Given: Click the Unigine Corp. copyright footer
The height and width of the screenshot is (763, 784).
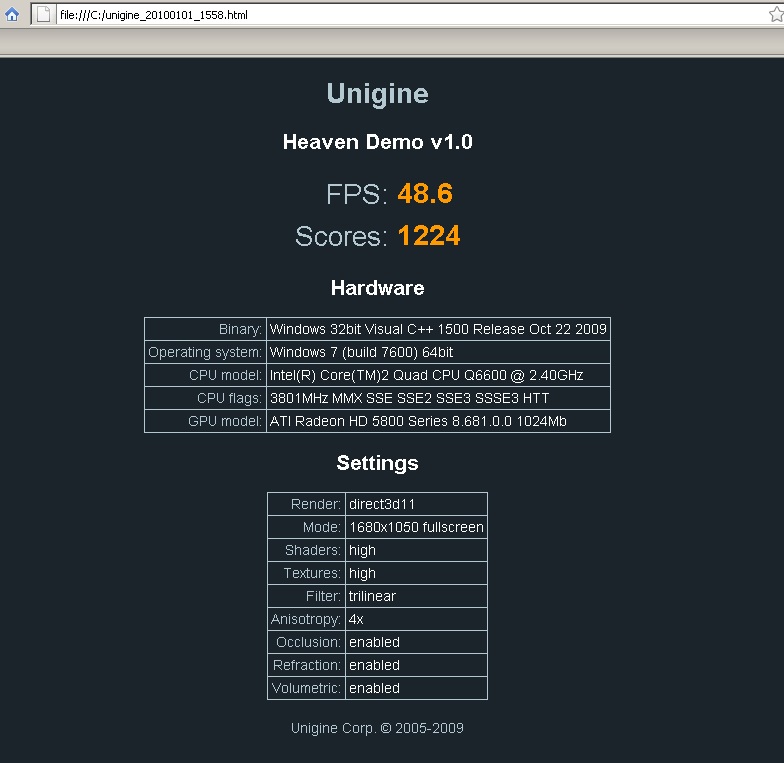Looking at the screenshot, I should click(378, 728).
